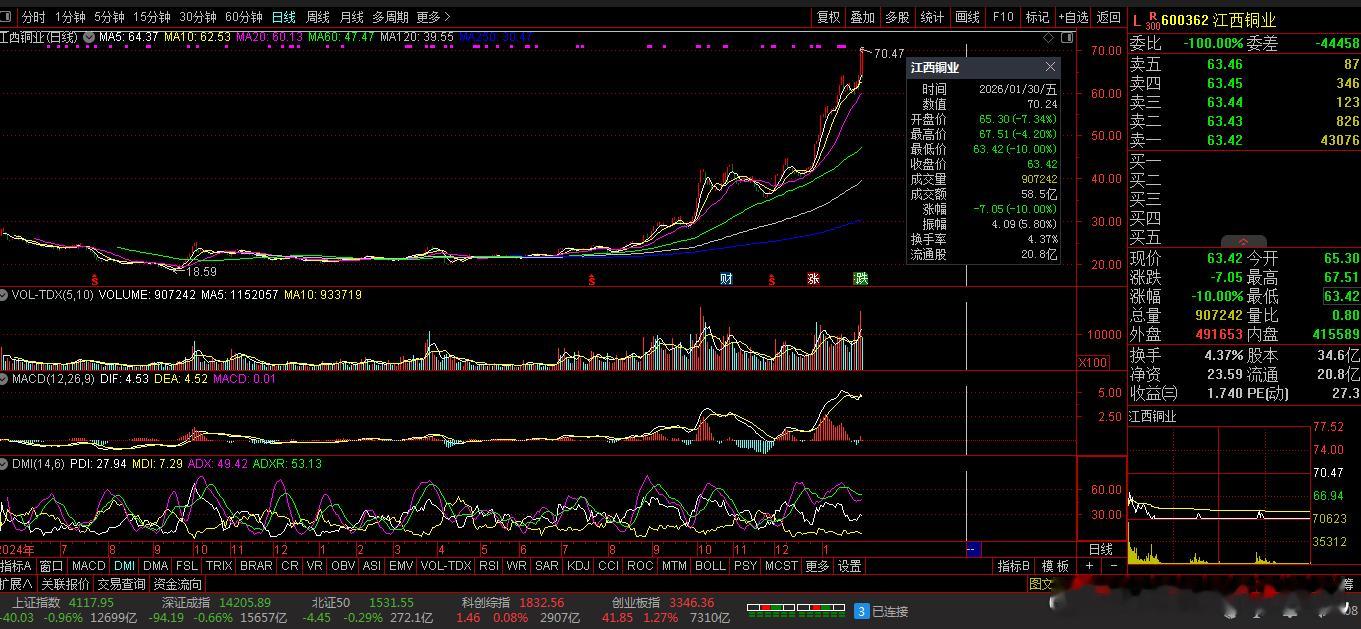The image size is (1361, 629).
Task: Switch indicator to TRIX
Action: point(219,566)
